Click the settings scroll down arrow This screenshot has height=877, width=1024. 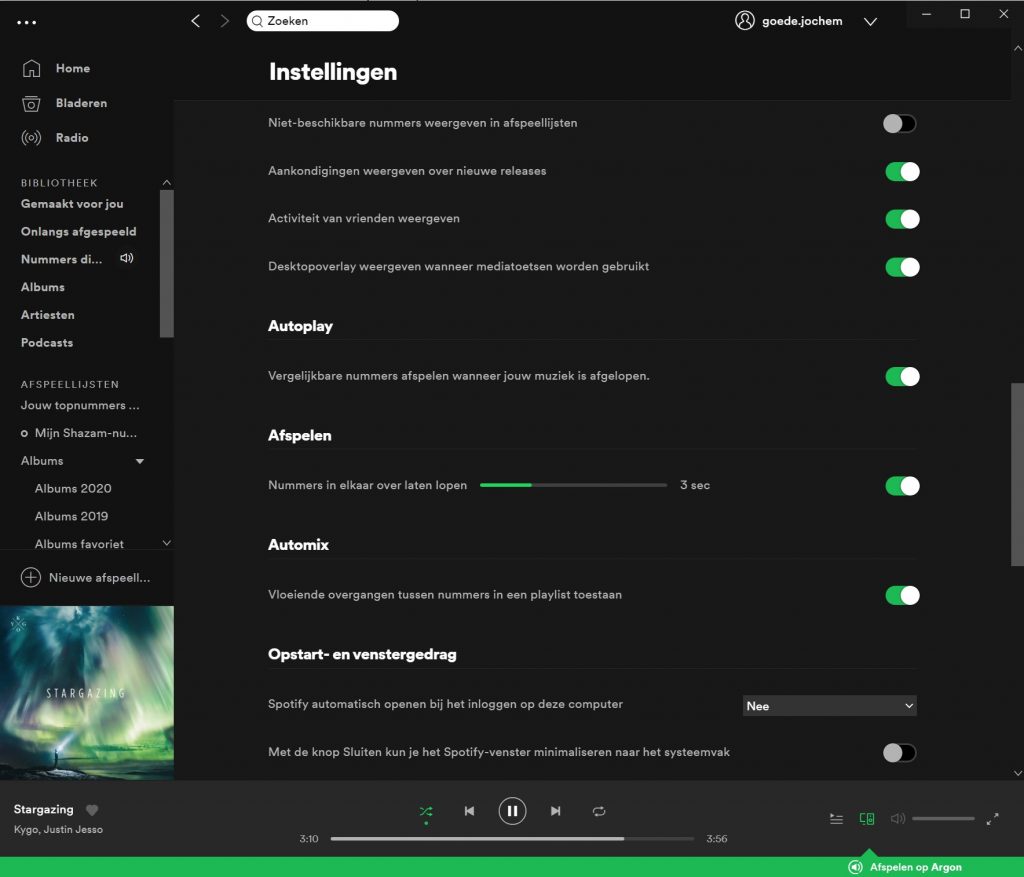coord(1017,773)
